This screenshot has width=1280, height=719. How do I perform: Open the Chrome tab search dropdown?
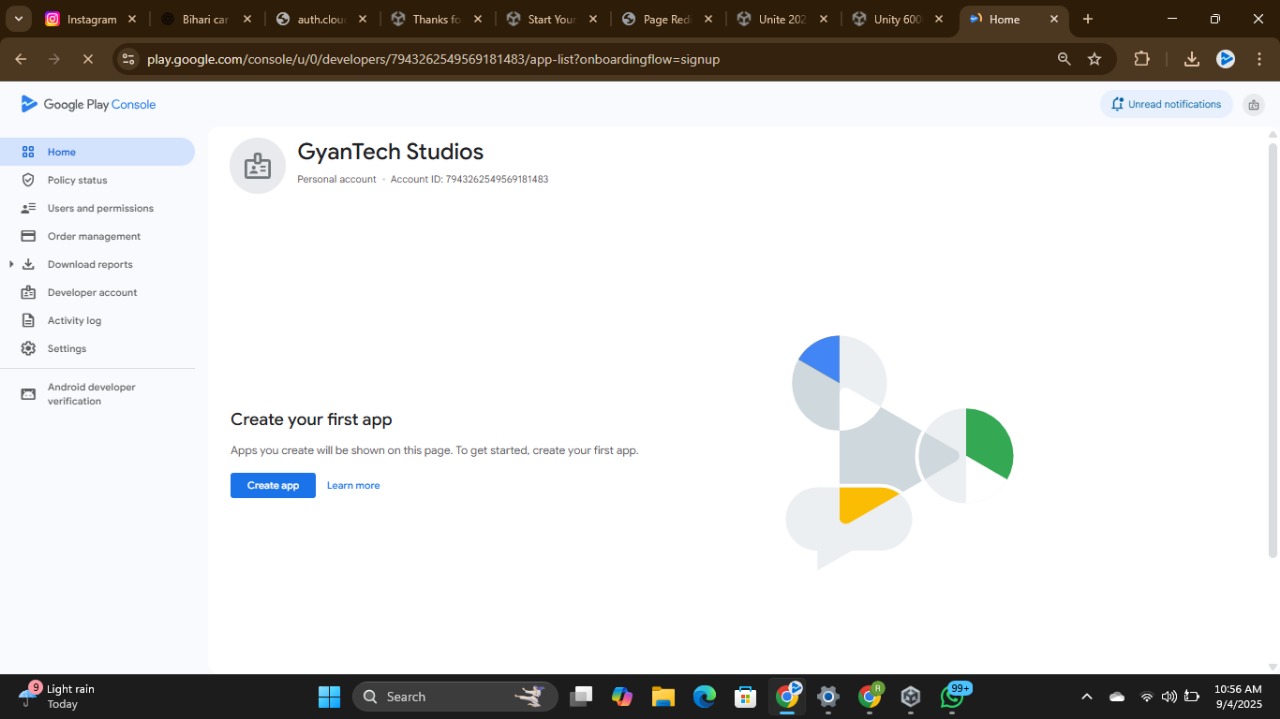18,19
